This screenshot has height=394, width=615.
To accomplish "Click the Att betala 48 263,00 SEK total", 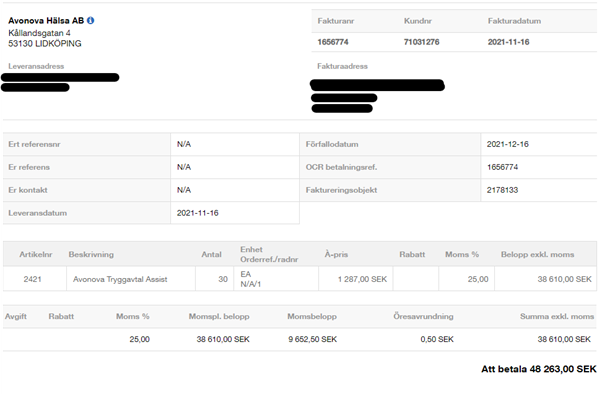I will (x=539, y=369).
